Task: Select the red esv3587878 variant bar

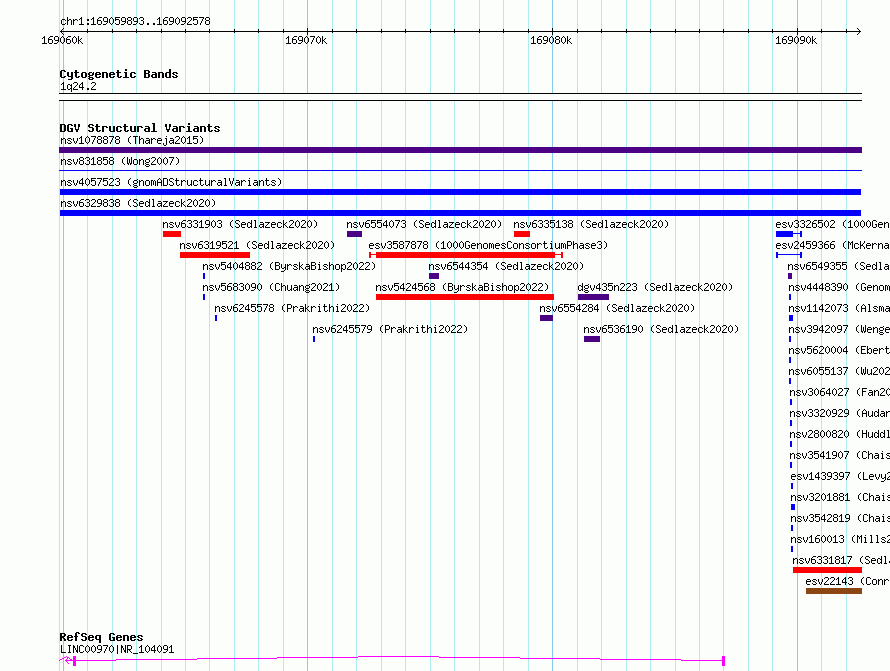Action: coord(465,255)
